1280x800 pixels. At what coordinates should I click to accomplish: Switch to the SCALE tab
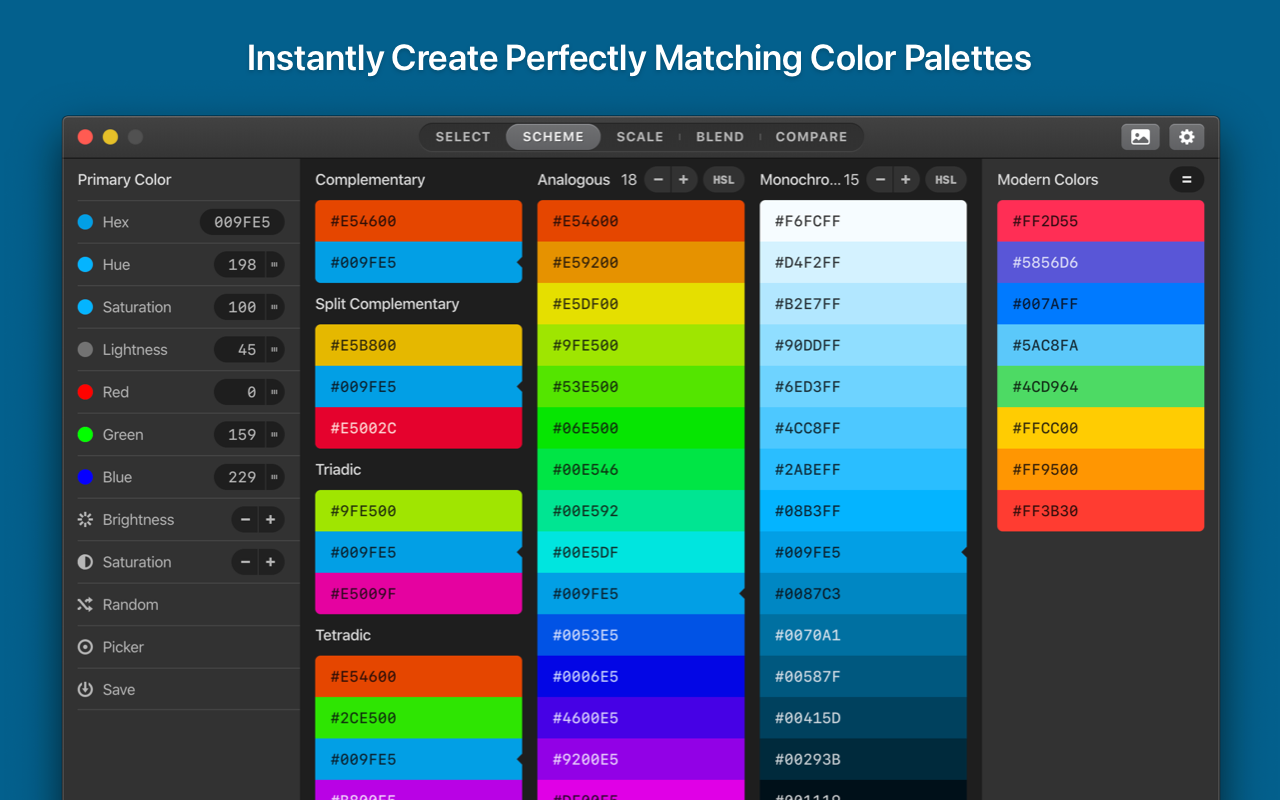point(640,137)
